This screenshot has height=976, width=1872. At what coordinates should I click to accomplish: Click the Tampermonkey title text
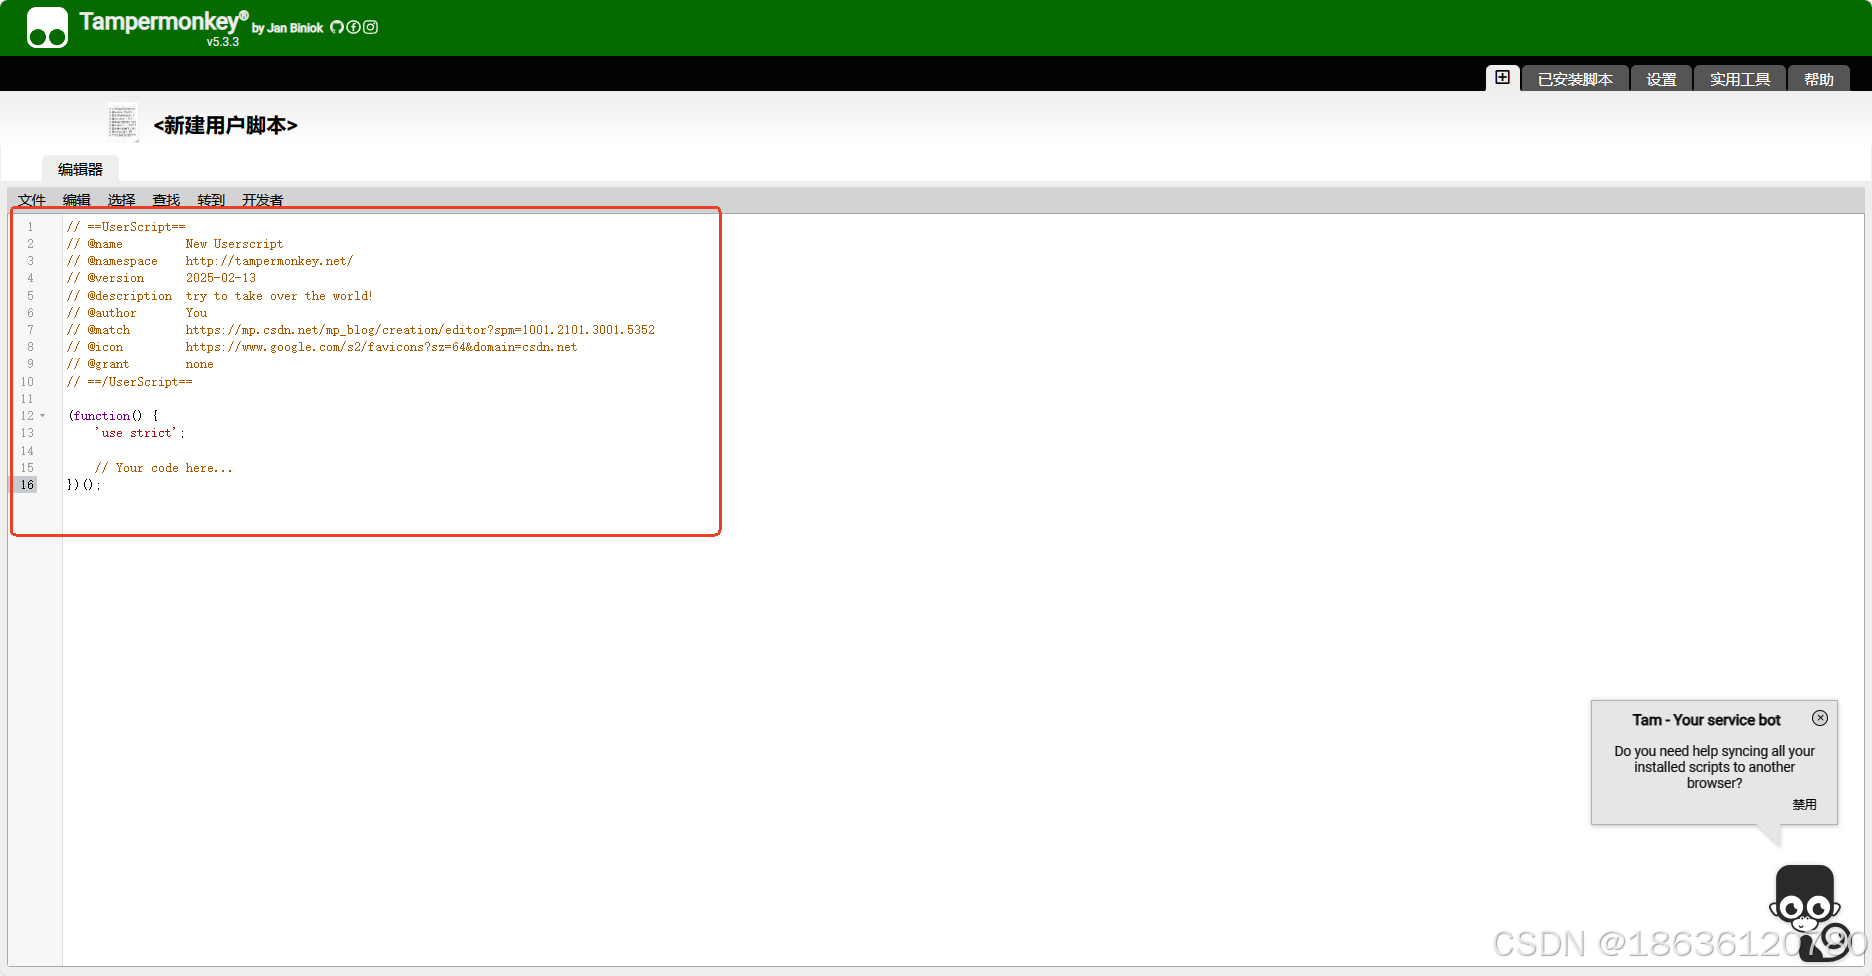click(160, 21)
